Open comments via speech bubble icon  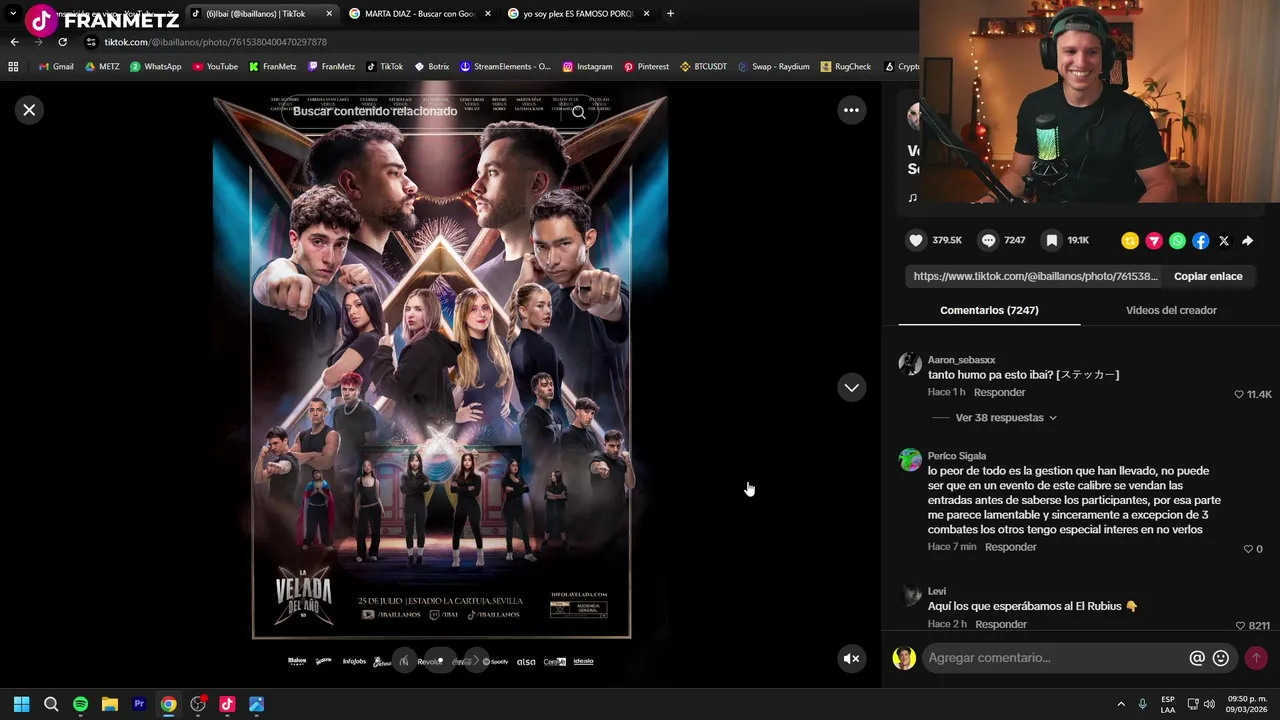coord(988,240)
